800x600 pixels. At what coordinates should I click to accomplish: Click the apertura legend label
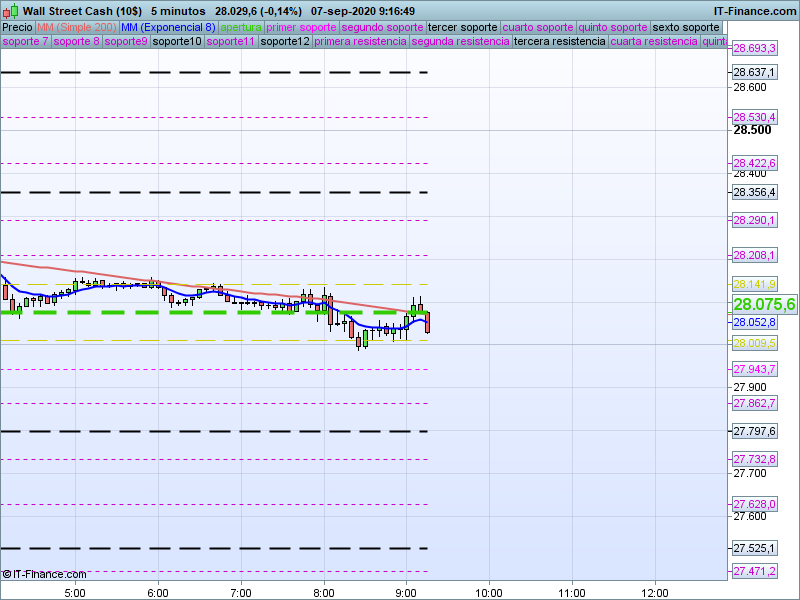(x=241, y=28)
